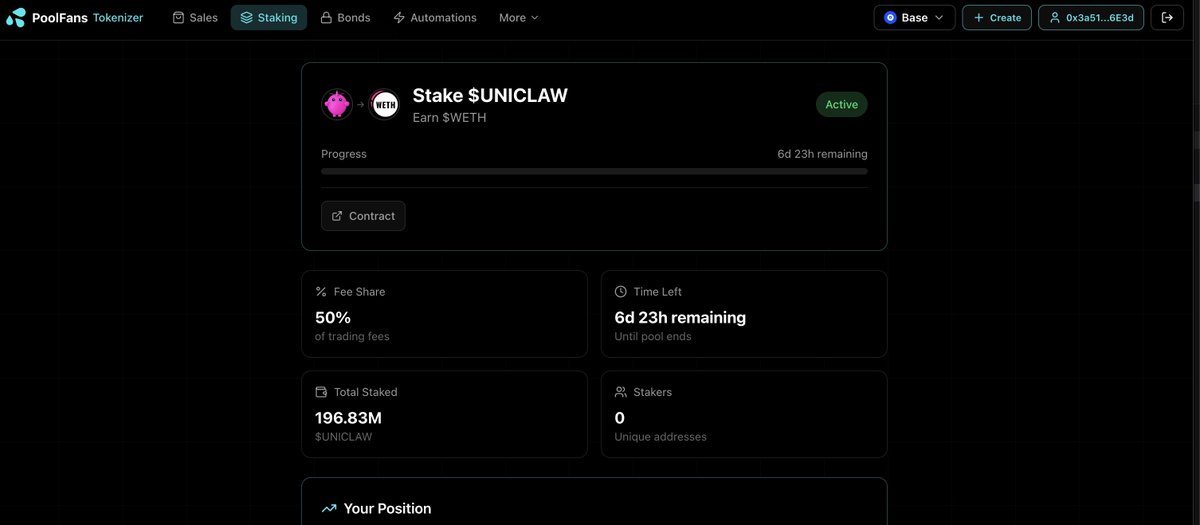Click the Time Left clock icon
1200x525 pixels.
[621, 292]
